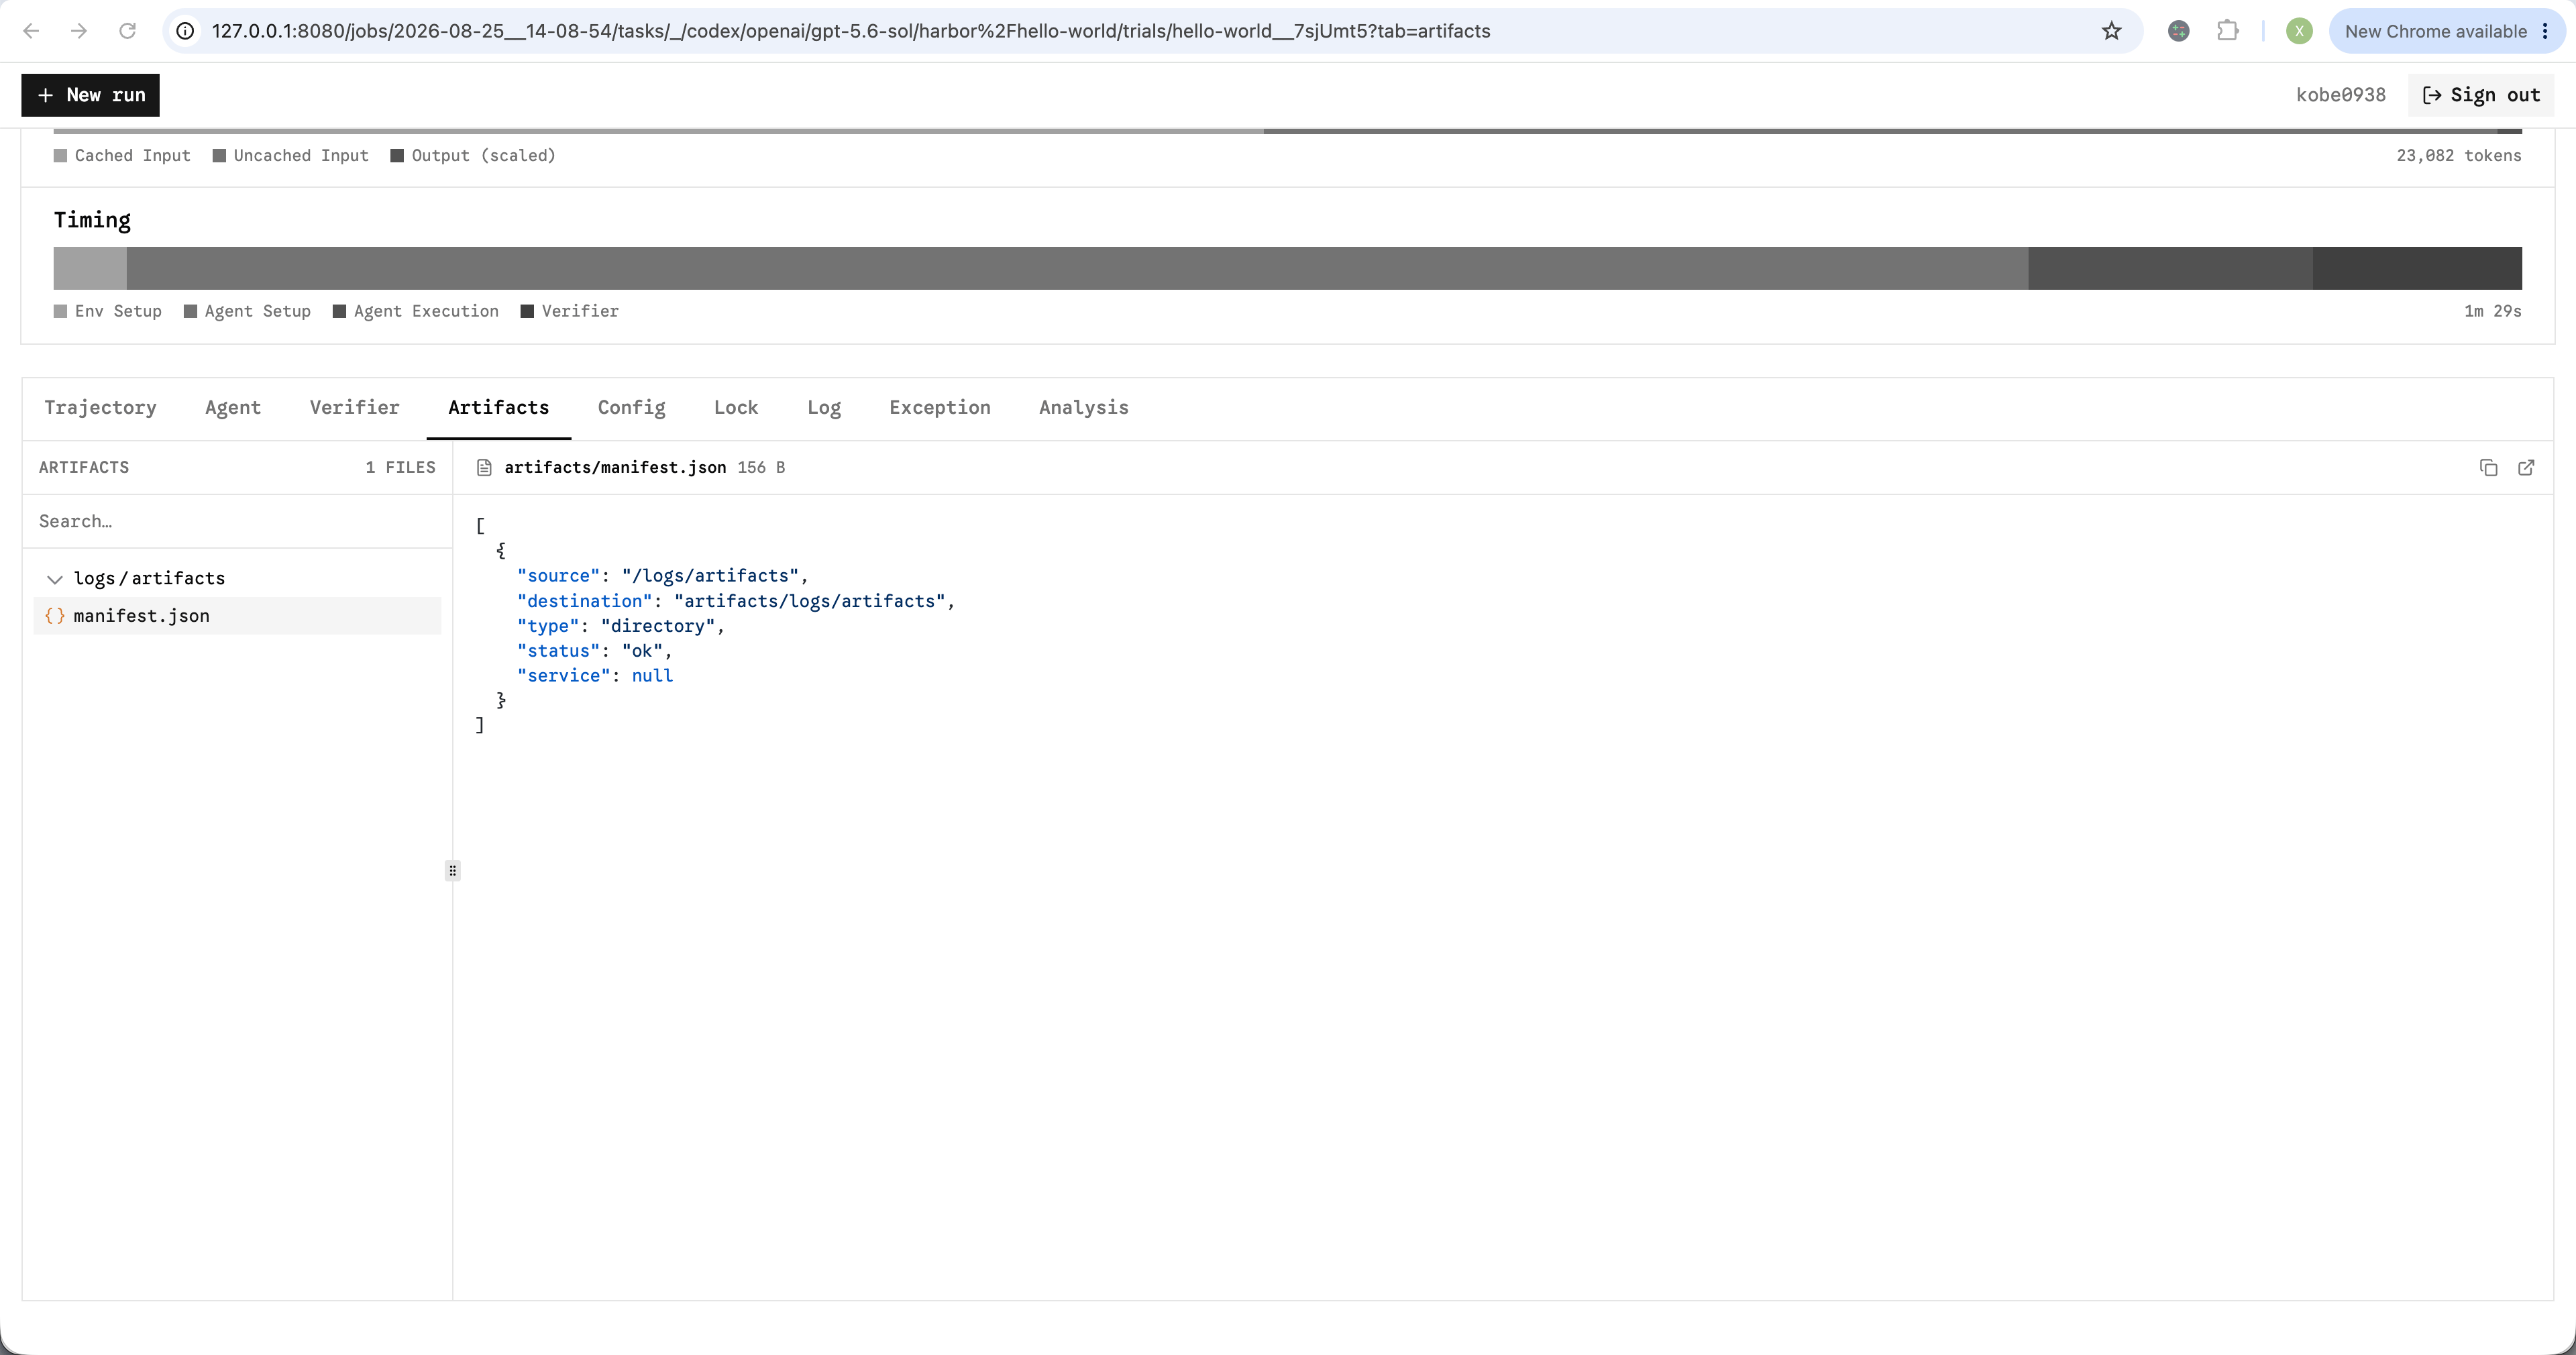Reload the page with the refresh icon
The image size is (2576, 1355).
[127, 31]
